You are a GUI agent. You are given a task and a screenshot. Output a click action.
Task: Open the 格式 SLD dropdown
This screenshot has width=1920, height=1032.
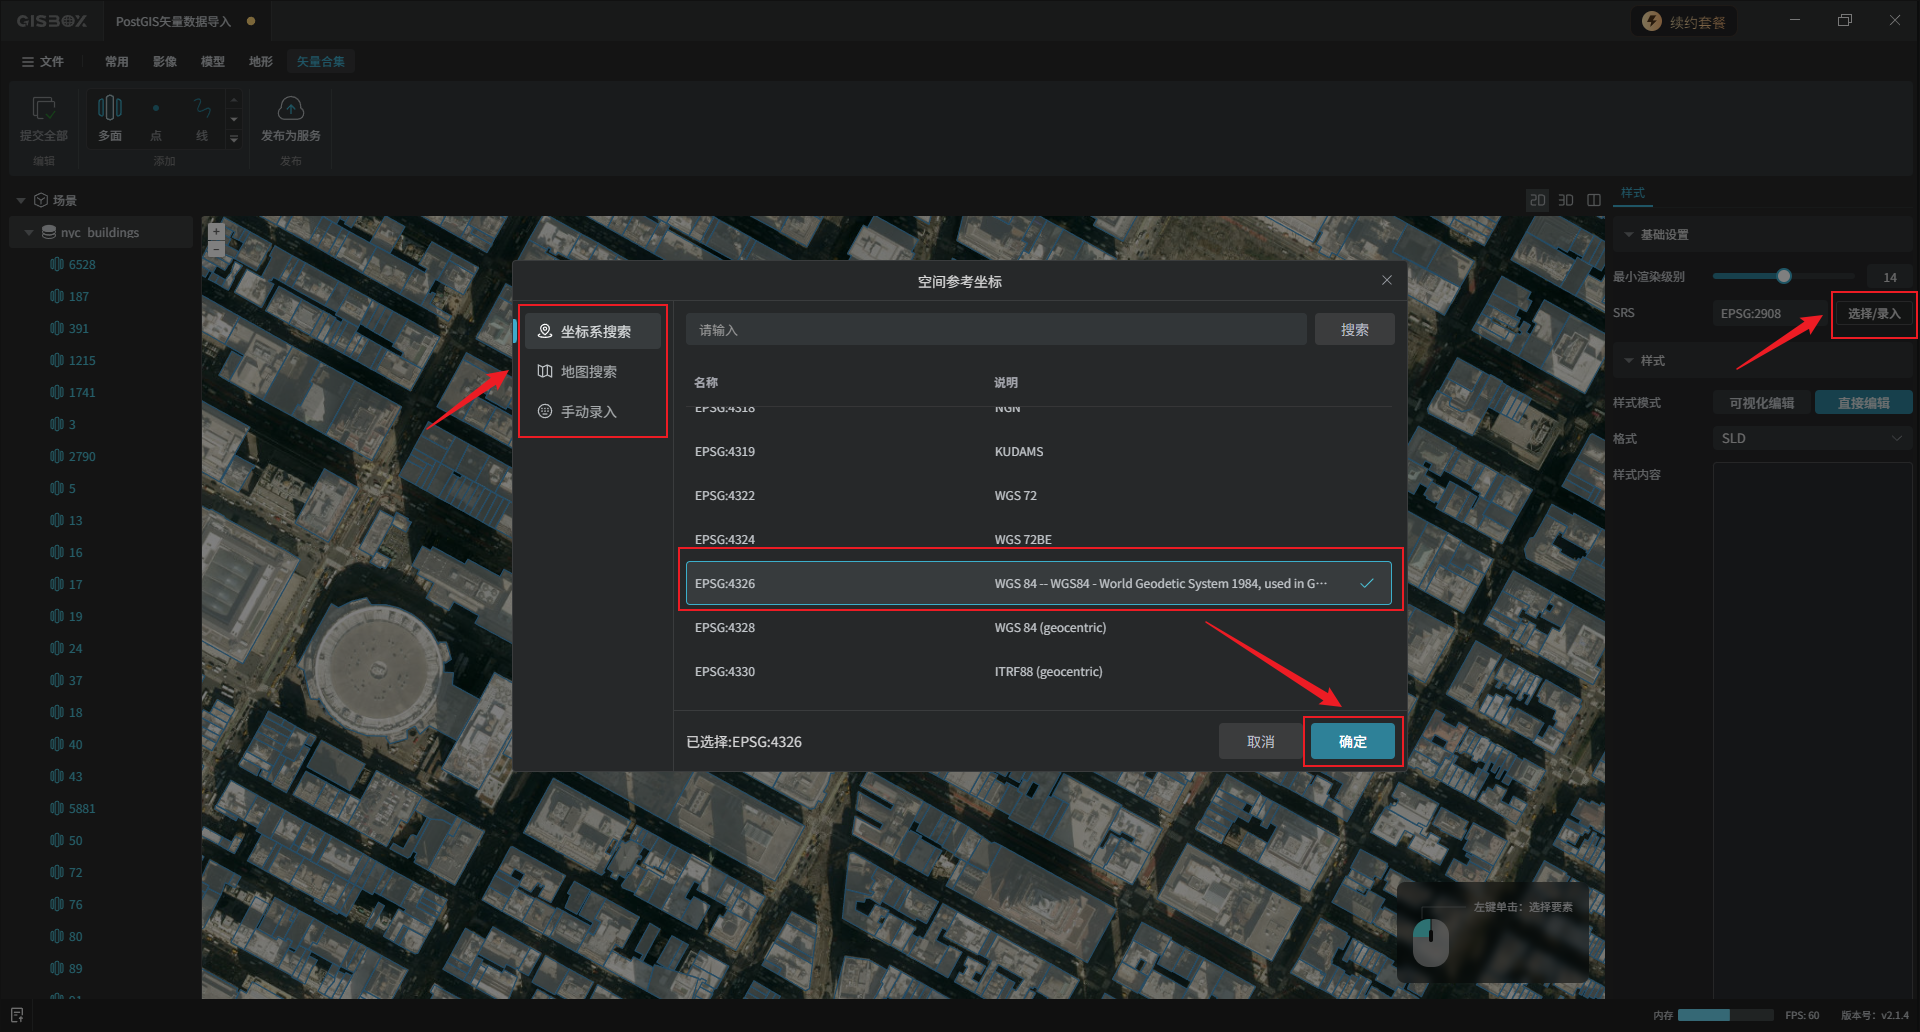1811,438
